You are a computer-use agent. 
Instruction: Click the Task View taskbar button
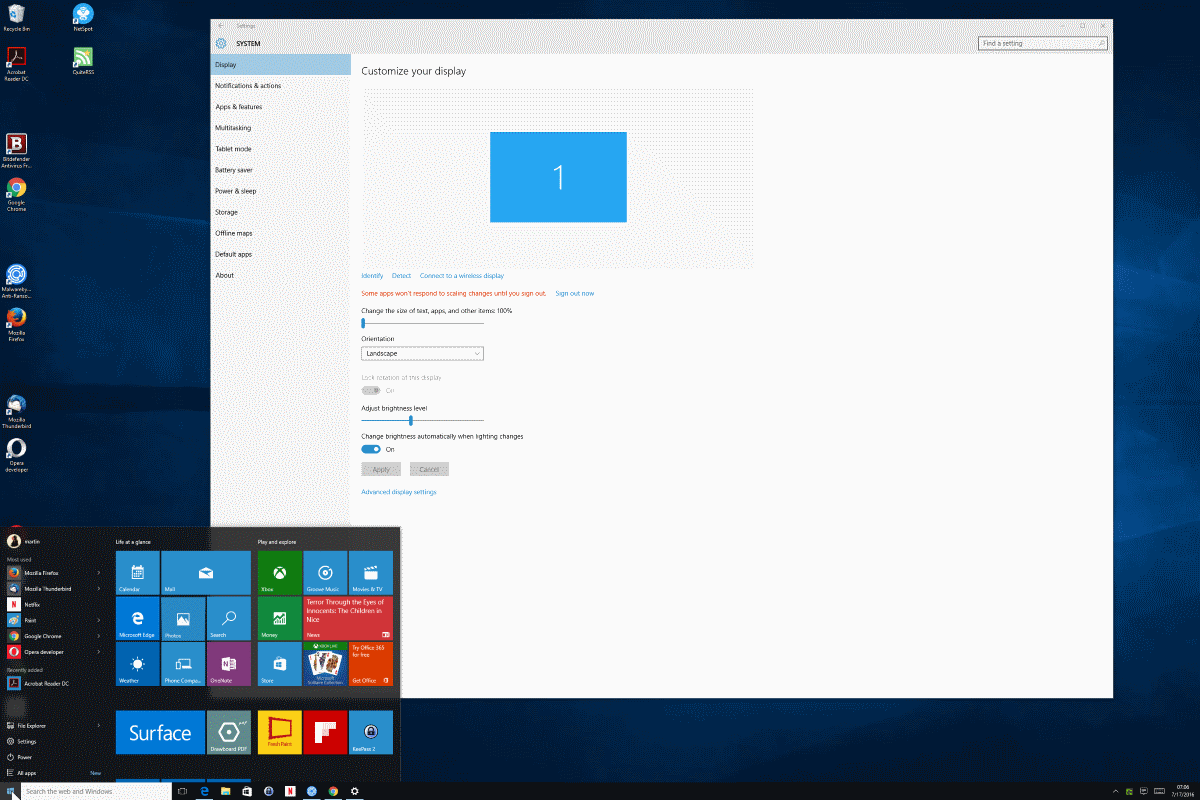click(182, 791)
